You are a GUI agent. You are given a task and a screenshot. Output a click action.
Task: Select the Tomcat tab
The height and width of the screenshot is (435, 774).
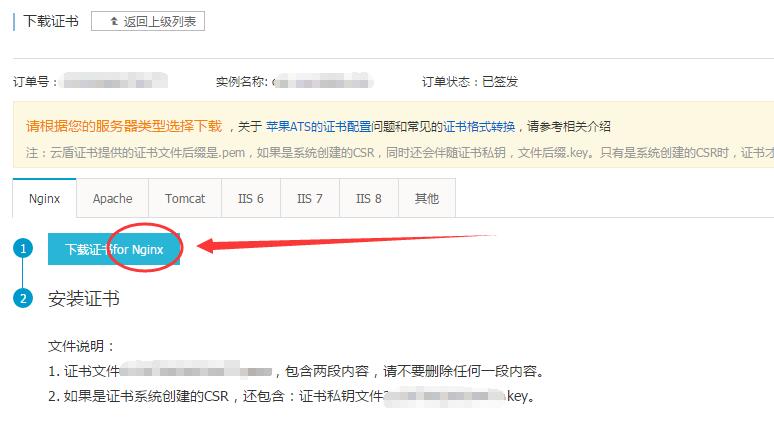185,198
